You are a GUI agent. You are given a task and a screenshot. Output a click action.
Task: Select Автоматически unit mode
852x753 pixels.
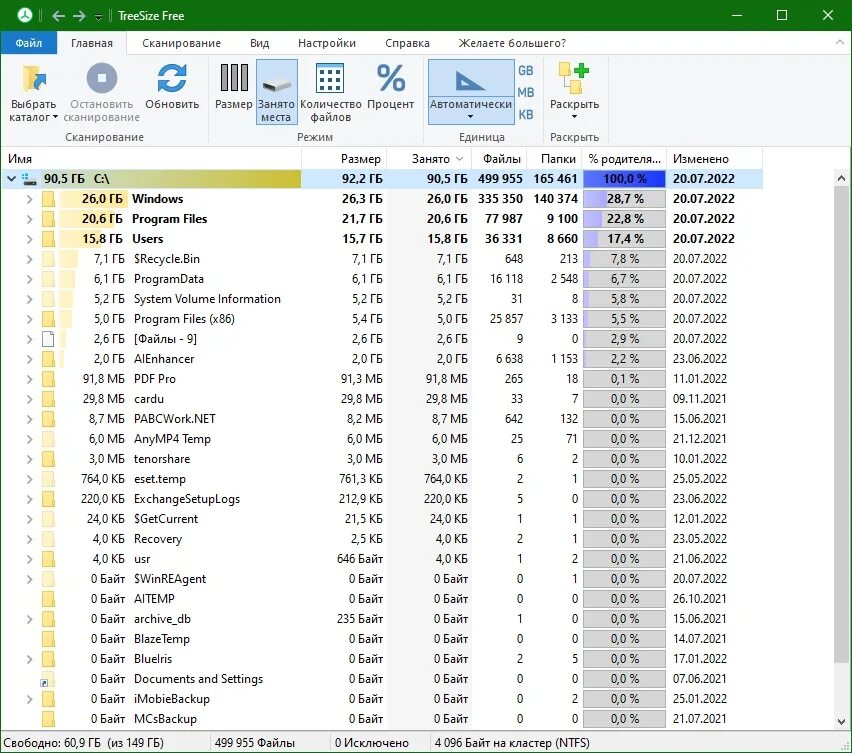tap(471, 91)
